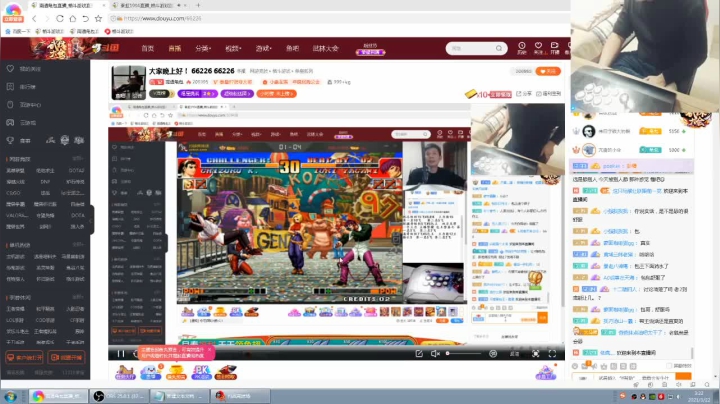The height and width of the screenshot is (404, 720).
Task: Open 鱼吧 in the Douyu navigation
Action: [x=292, y=48]
